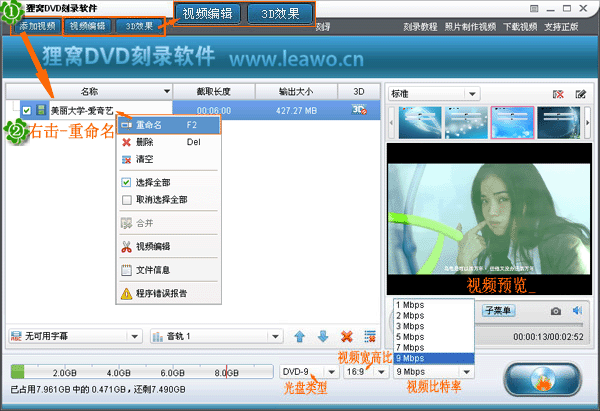Click the video preview image
The width and height of the screenshot is (600, 411).
[x=489, y=219]
